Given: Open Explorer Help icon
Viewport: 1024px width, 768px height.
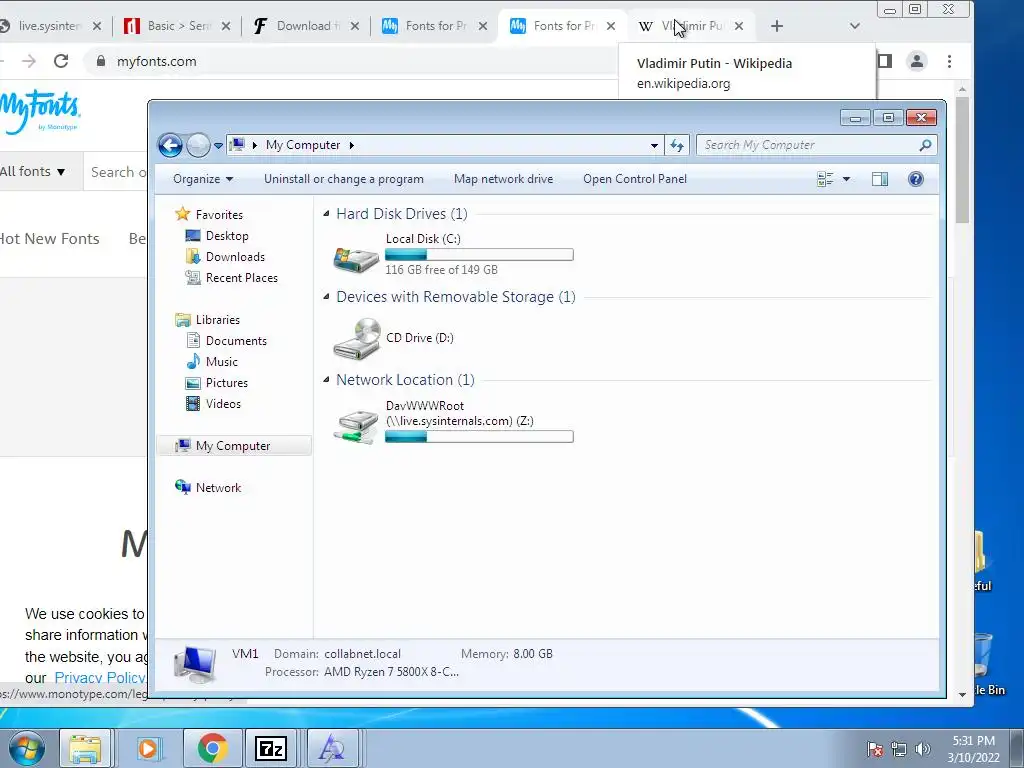Looking at the screenshot, I should pyautogui.click(x=916, y=179).
